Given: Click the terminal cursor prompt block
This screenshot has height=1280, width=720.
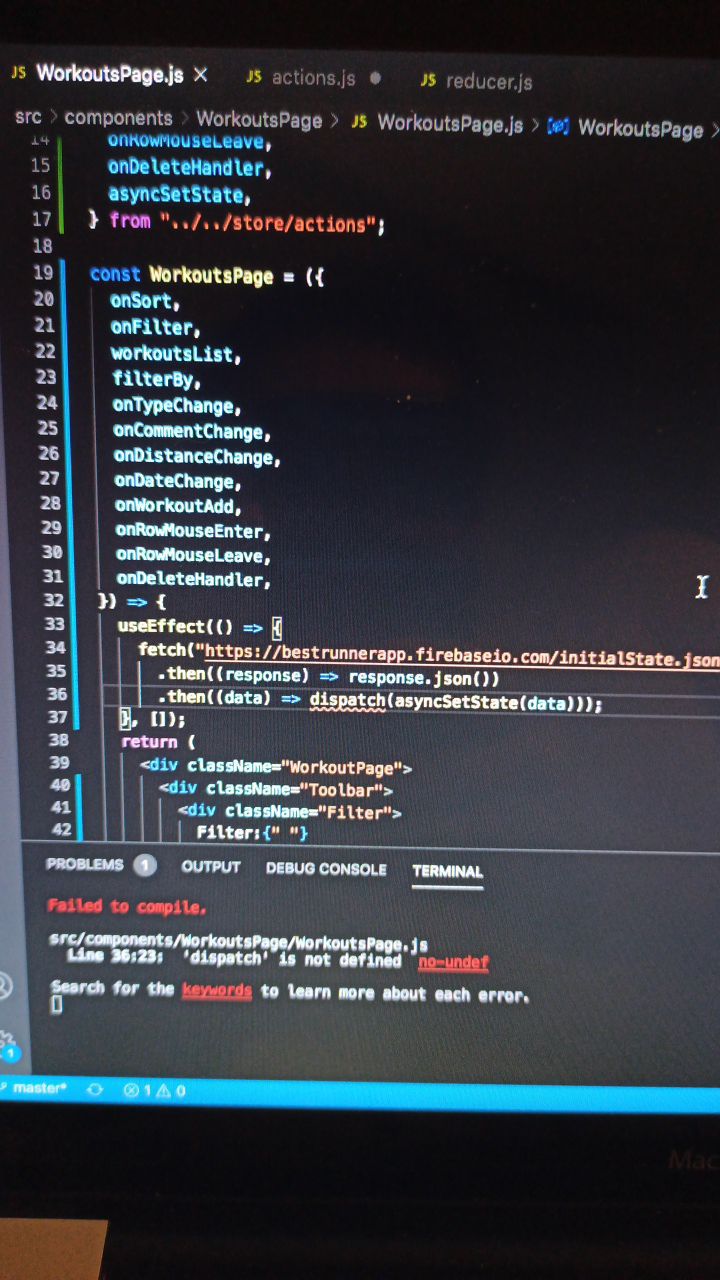Looking at the screenshot, I should pyautogui.click(x=56, y=1006).
